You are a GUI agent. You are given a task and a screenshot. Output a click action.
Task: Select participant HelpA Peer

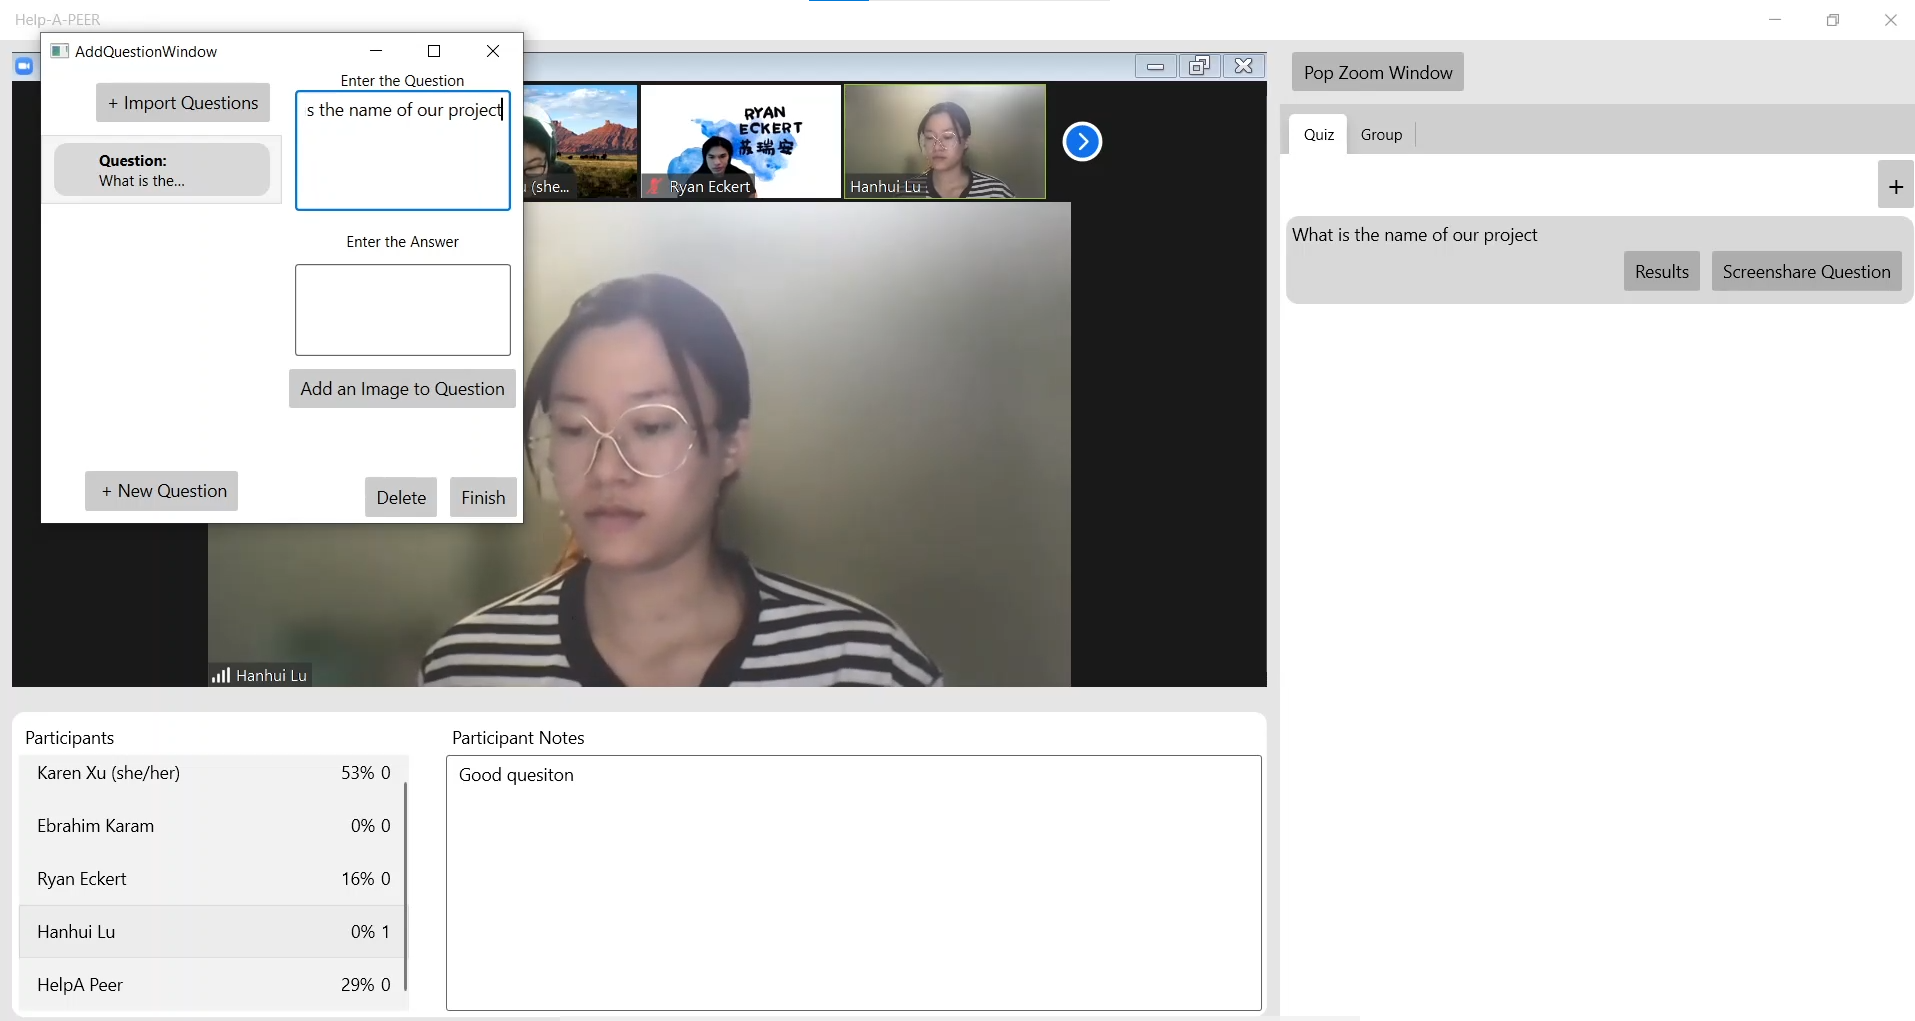click(x=212, y=985)
